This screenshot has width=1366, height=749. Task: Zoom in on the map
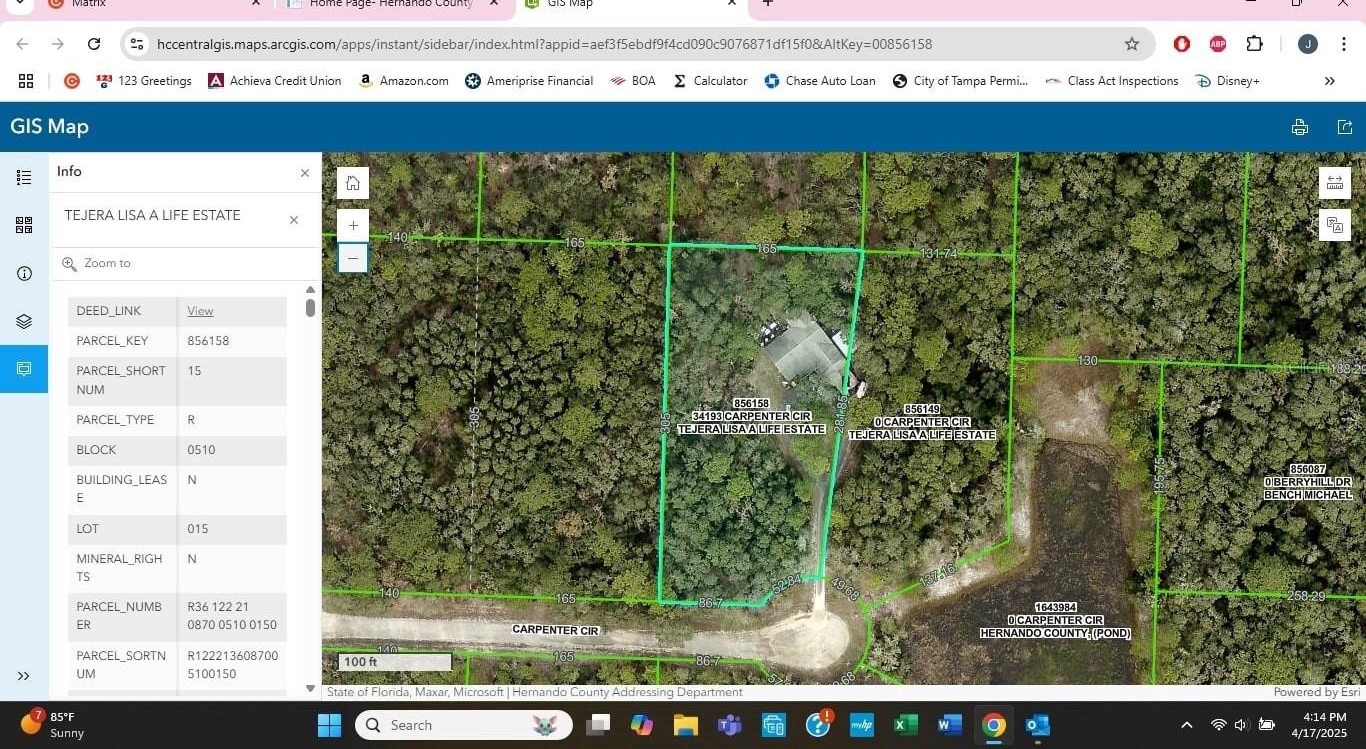(x=353, y=226)
